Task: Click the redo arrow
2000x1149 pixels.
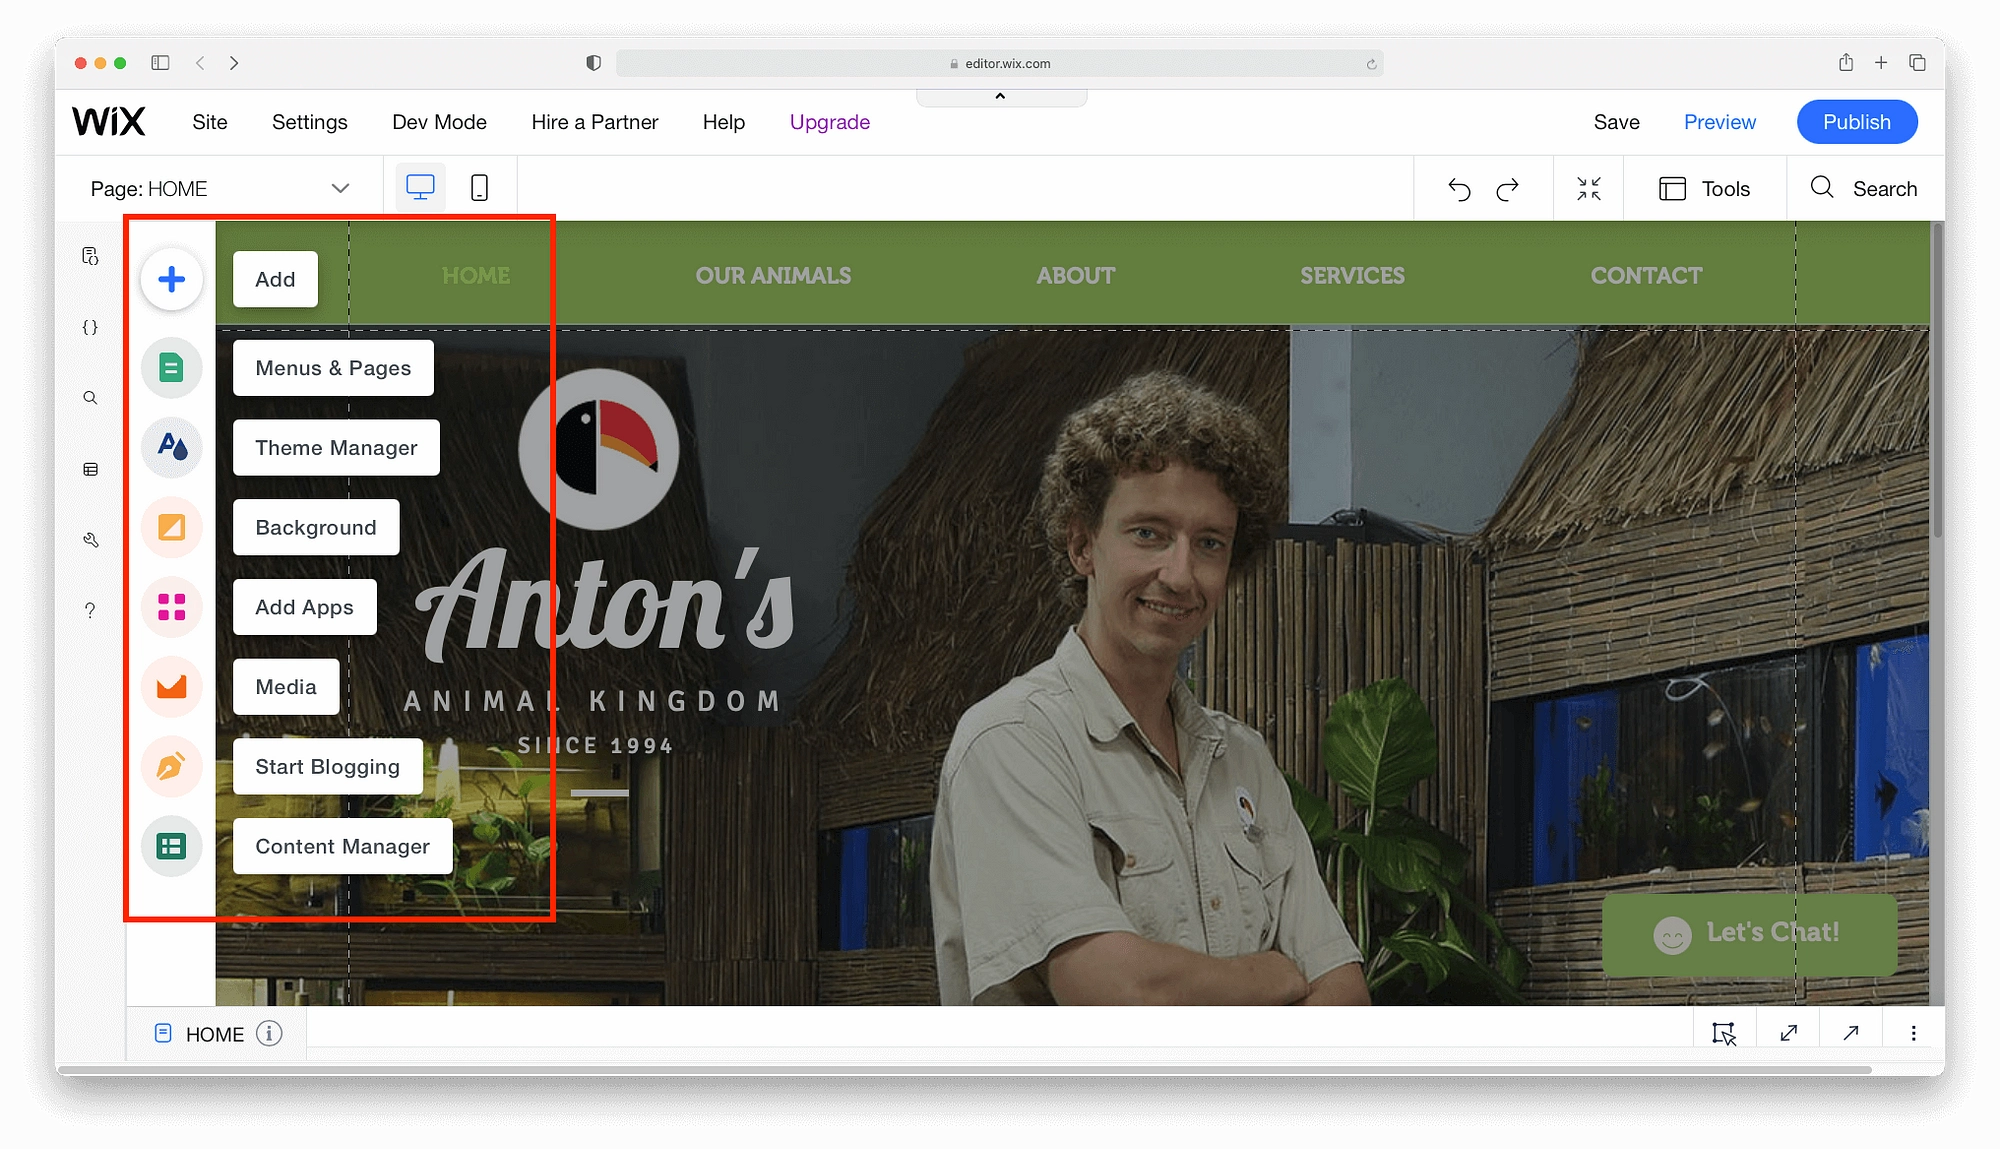Action: 1507,189
